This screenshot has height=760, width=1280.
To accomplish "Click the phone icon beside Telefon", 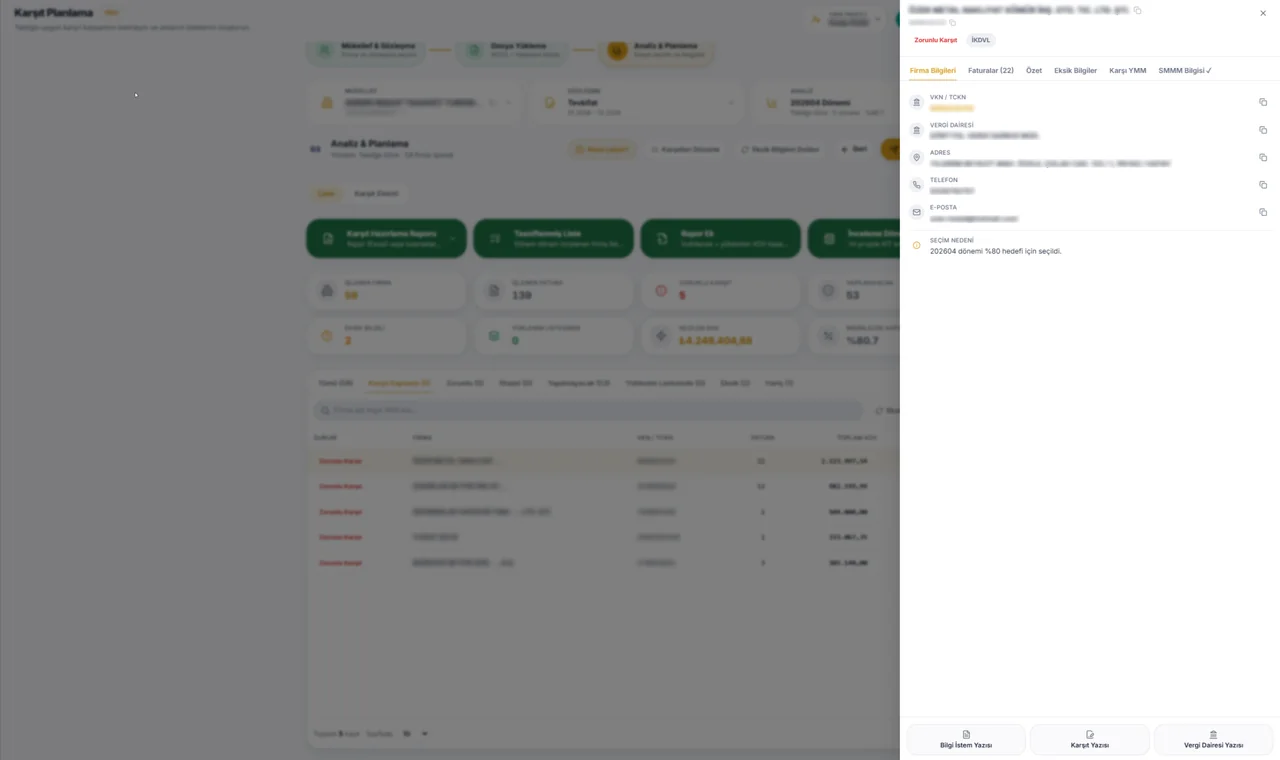I will tap(916, 185).
